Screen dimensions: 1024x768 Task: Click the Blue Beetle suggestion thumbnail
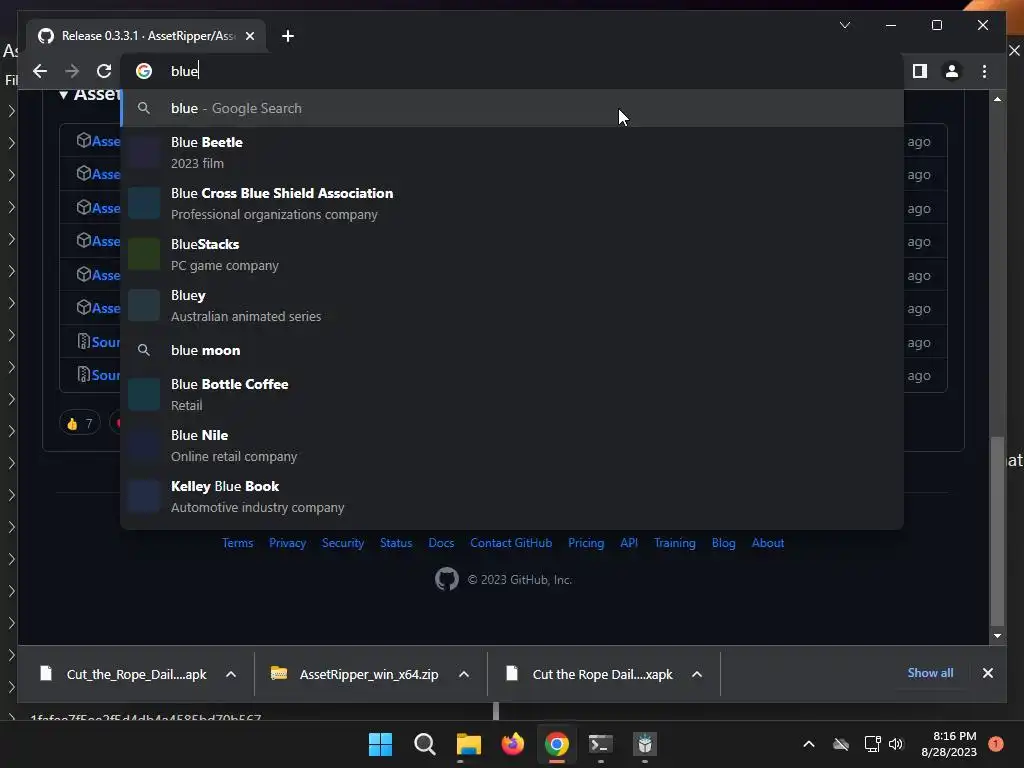click(144, 152)
